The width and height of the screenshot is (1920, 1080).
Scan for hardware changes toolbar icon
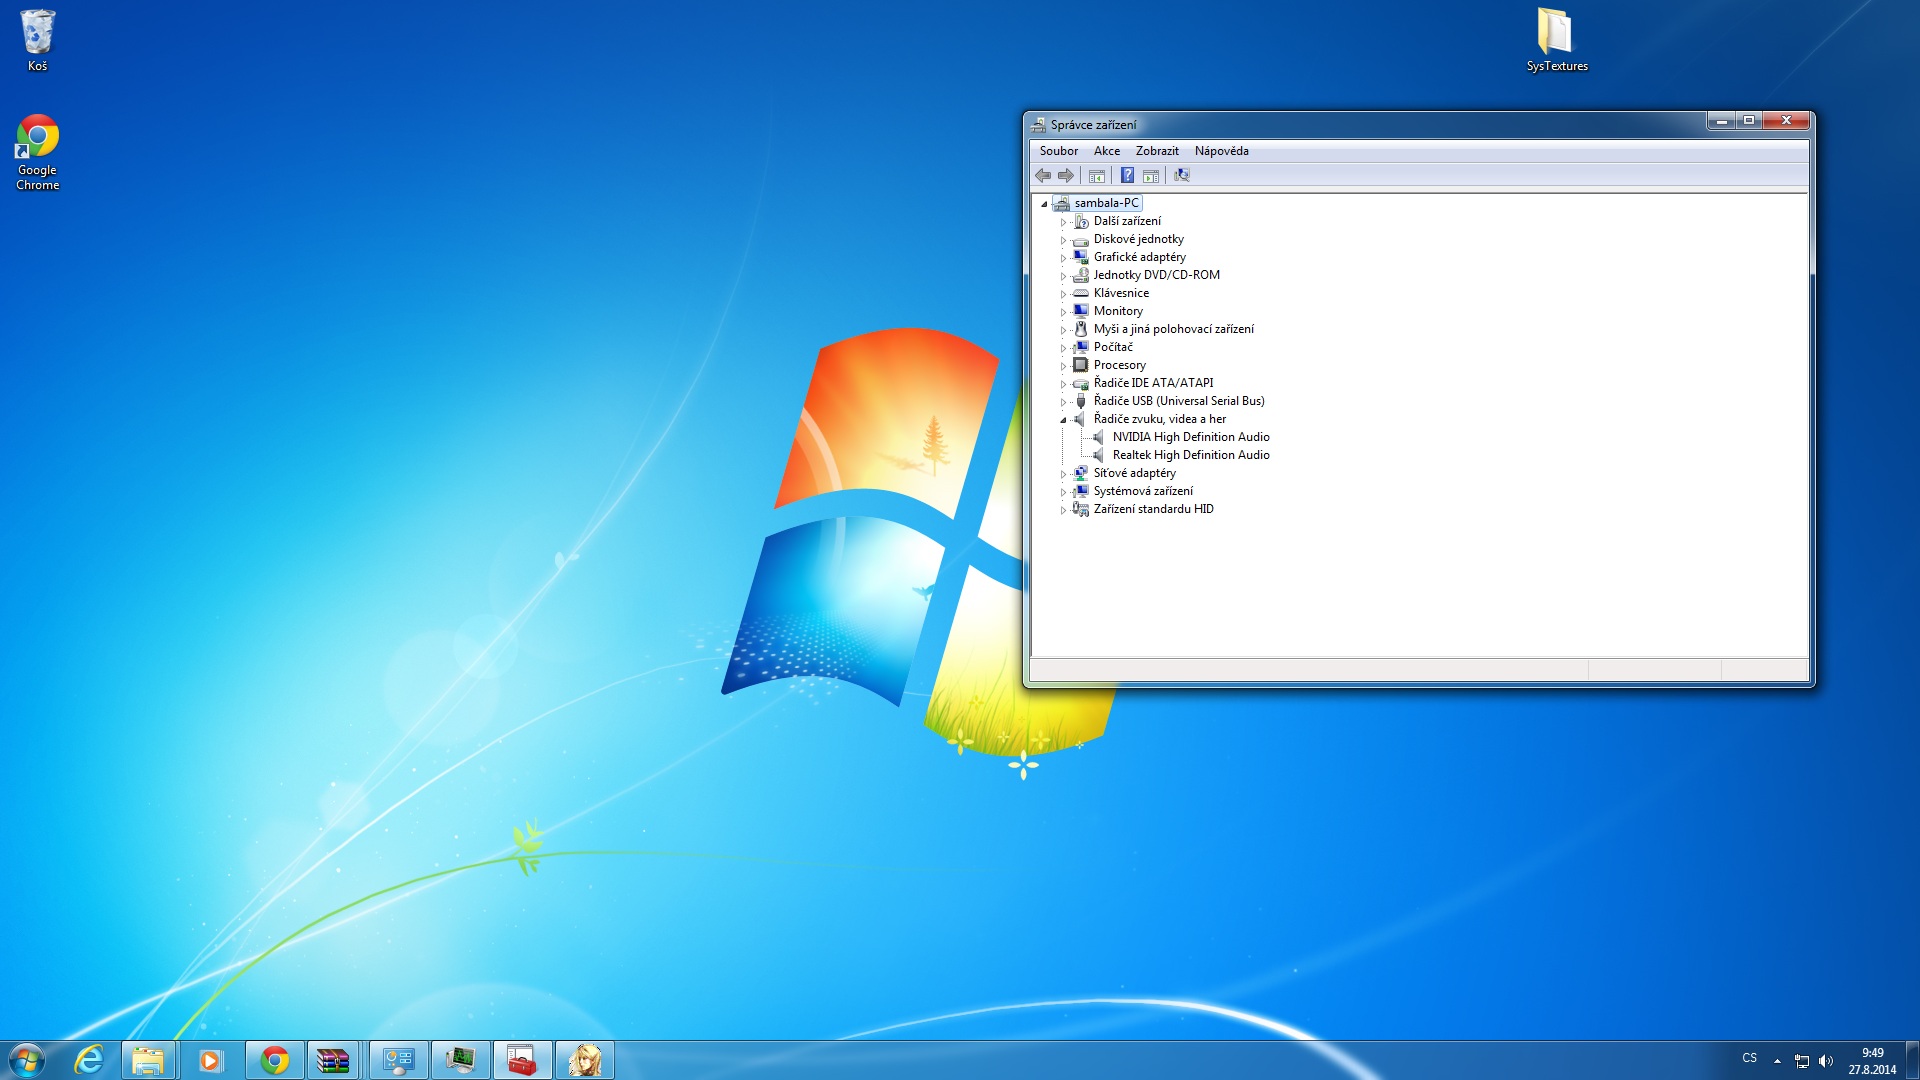click(x=1182, y=176)
